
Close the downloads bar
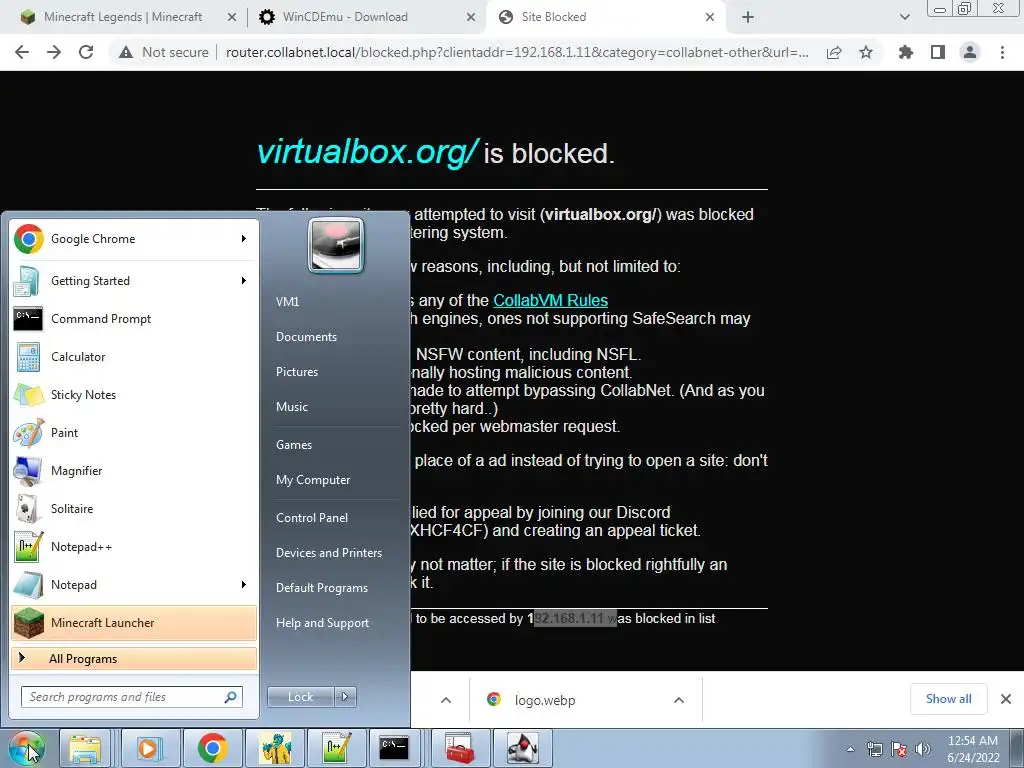point(1006,699)
